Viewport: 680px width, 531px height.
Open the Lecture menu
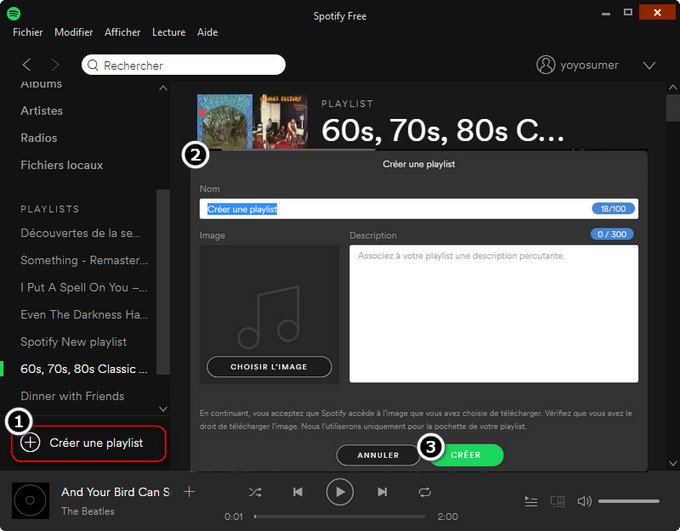(x=168, y=32)
